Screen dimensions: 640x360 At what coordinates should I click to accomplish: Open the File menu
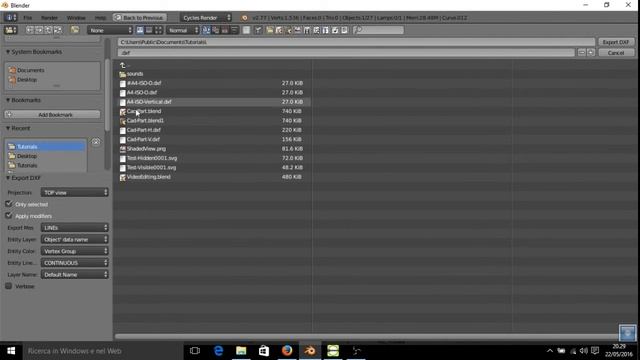[27, 18]
